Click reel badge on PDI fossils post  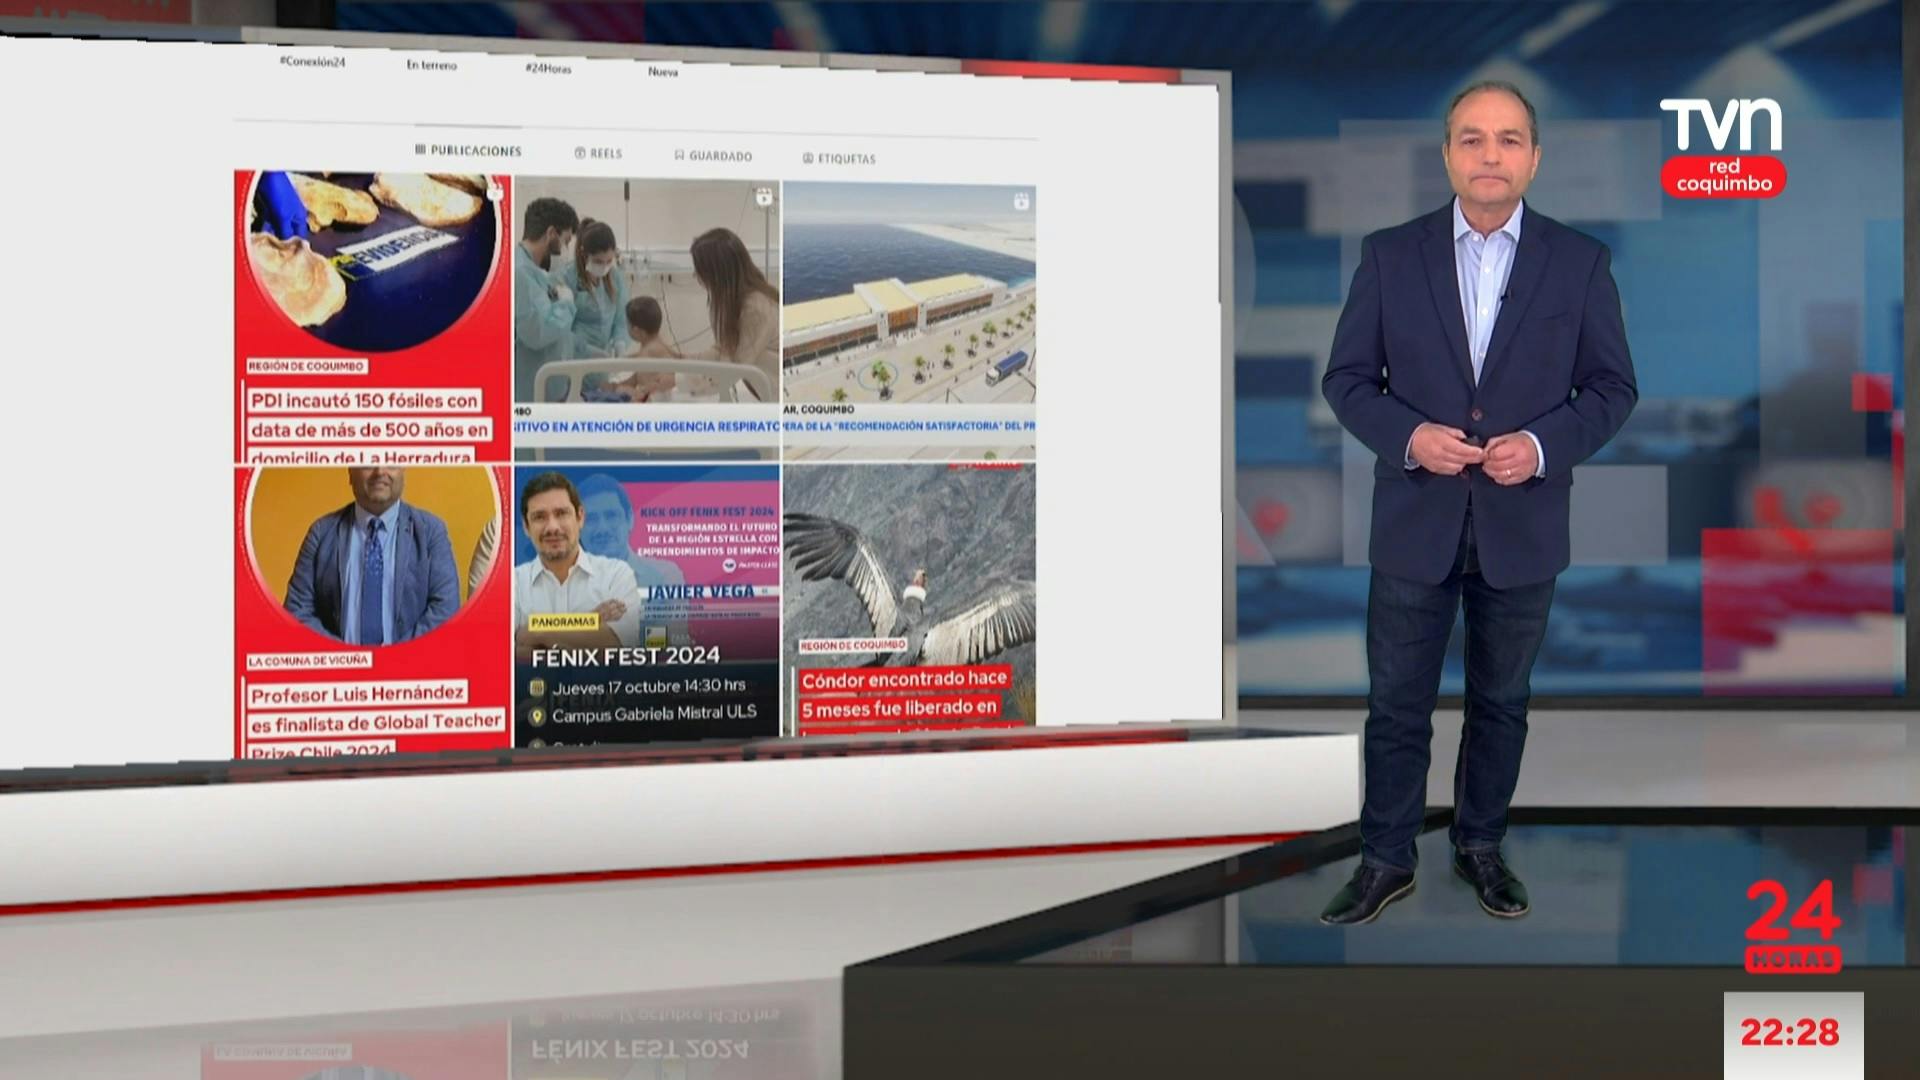point(495,190)
